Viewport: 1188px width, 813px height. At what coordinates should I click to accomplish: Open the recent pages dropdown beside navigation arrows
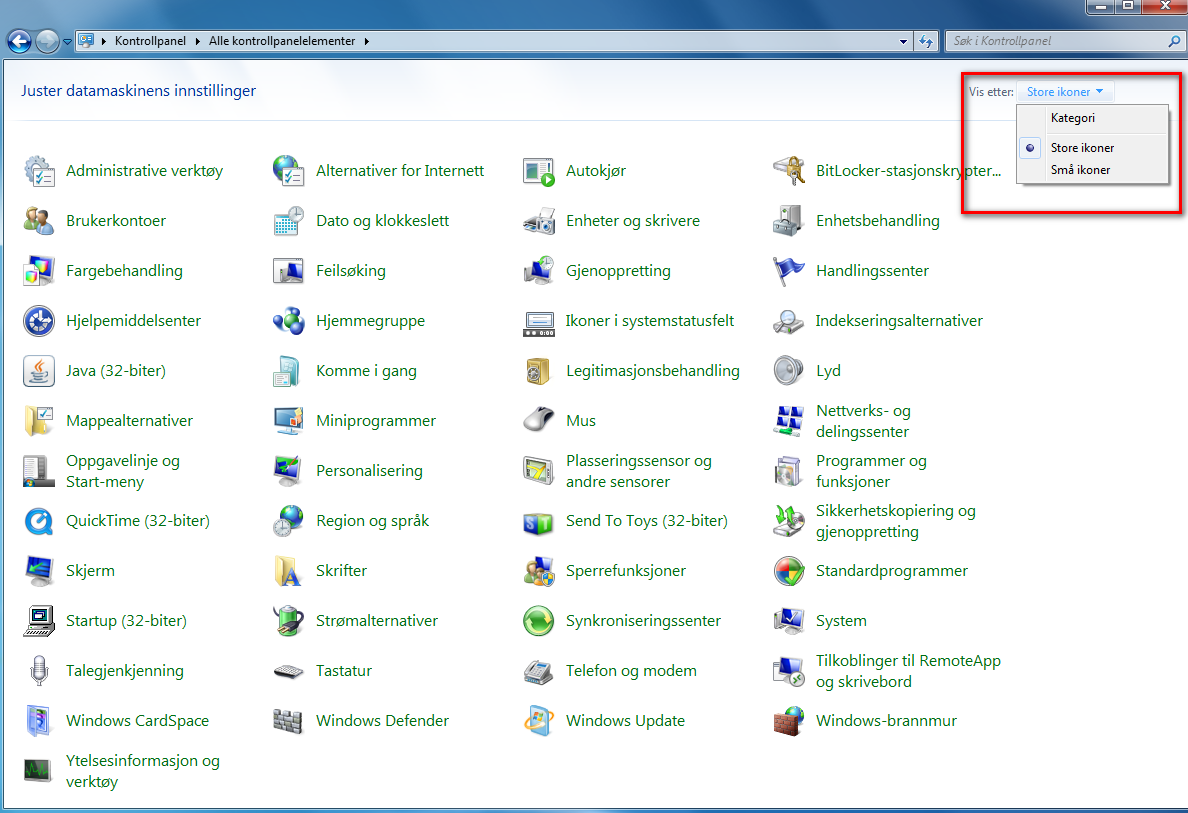coord(67,42)
